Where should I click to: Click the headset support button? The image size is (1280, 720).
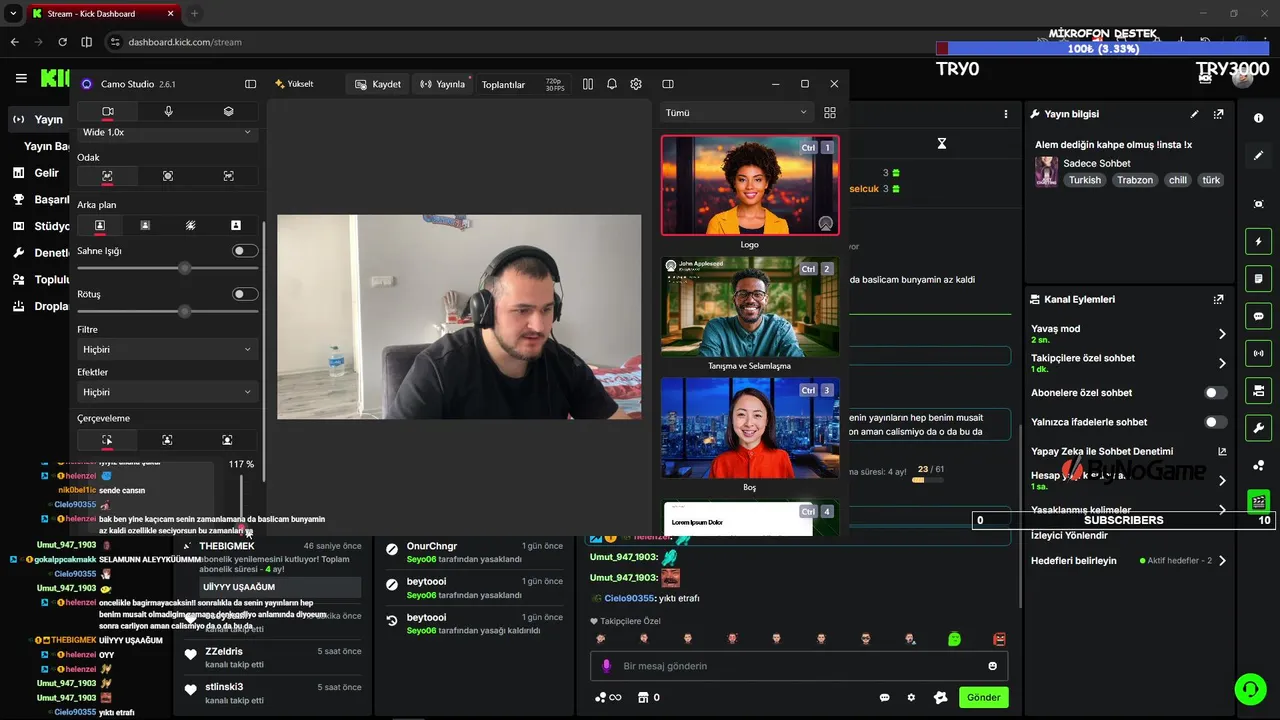point(1250,688)
